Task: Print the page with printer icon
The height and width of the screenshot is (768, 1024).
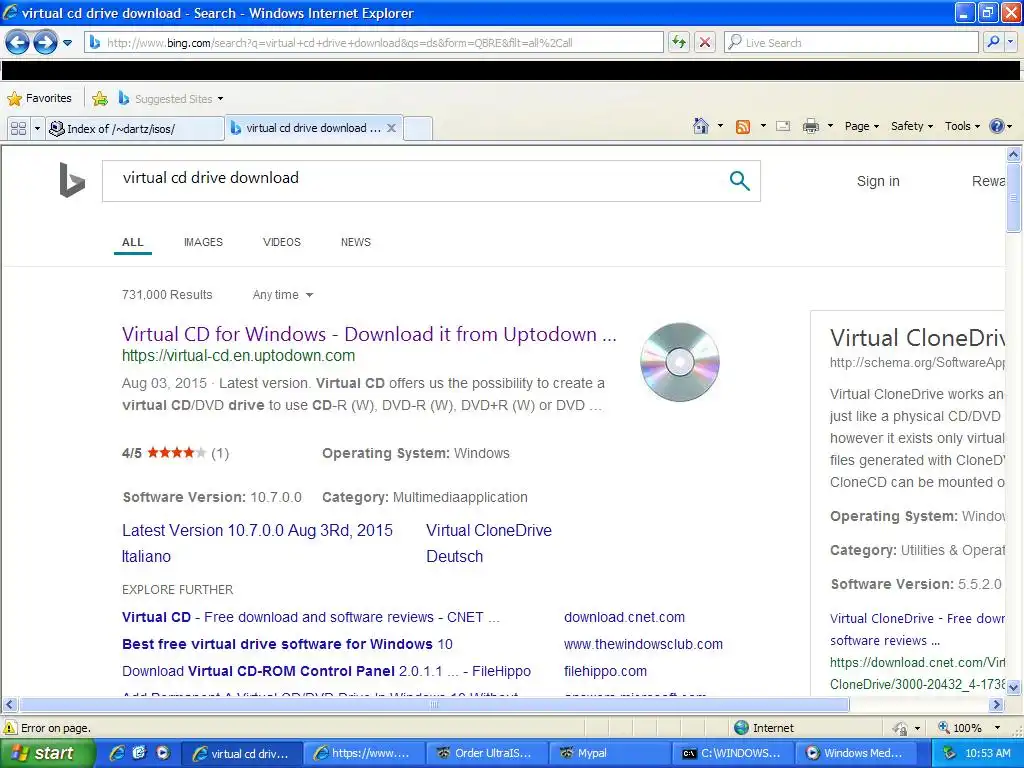Action: coord(810,127)
